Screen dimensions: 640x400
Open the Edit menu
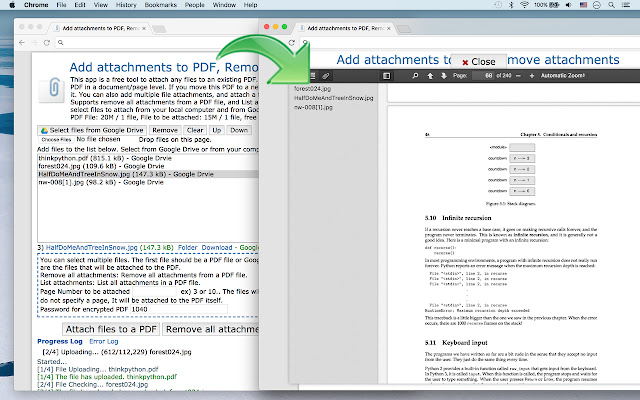pos(80,5)
